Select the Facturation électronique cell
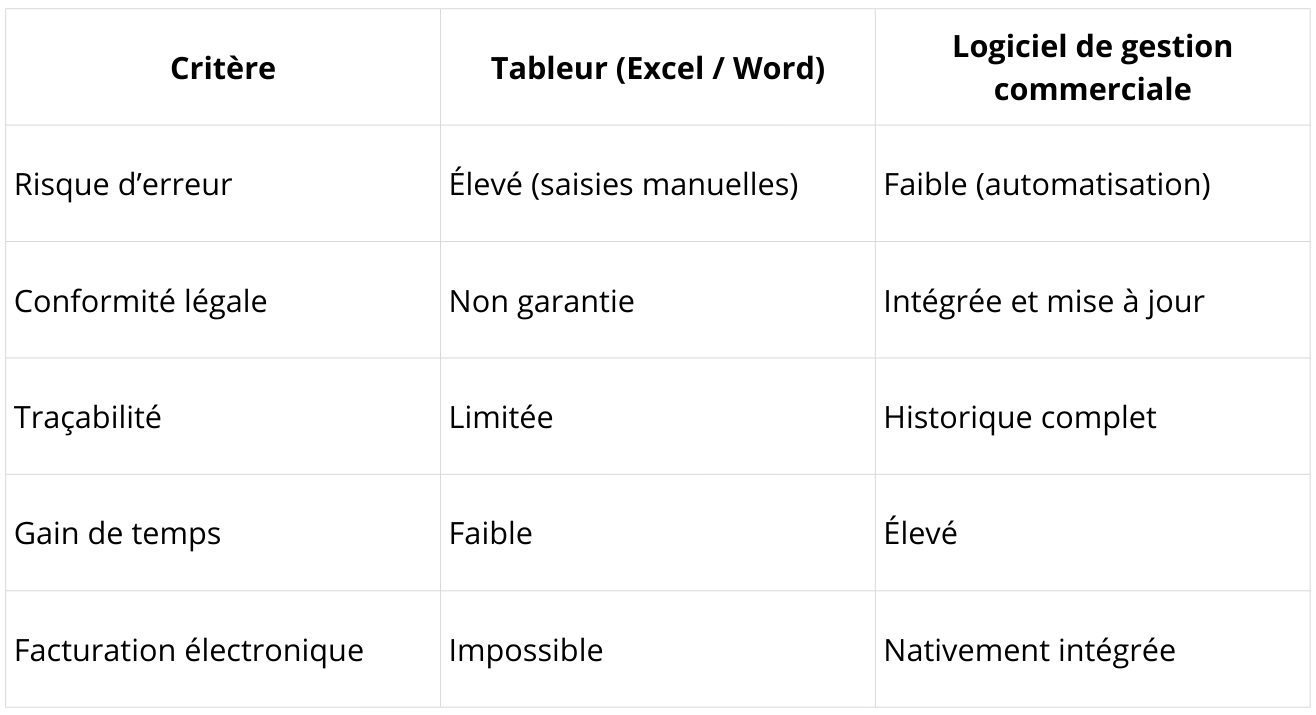Screen dimensions: 1316x715 point(188,650)
